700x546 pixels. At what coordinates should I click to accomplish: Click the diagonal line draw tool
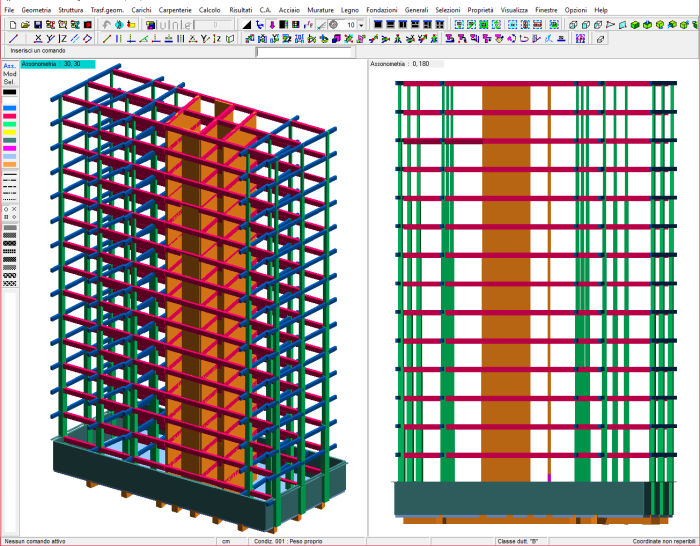(13, 39)
